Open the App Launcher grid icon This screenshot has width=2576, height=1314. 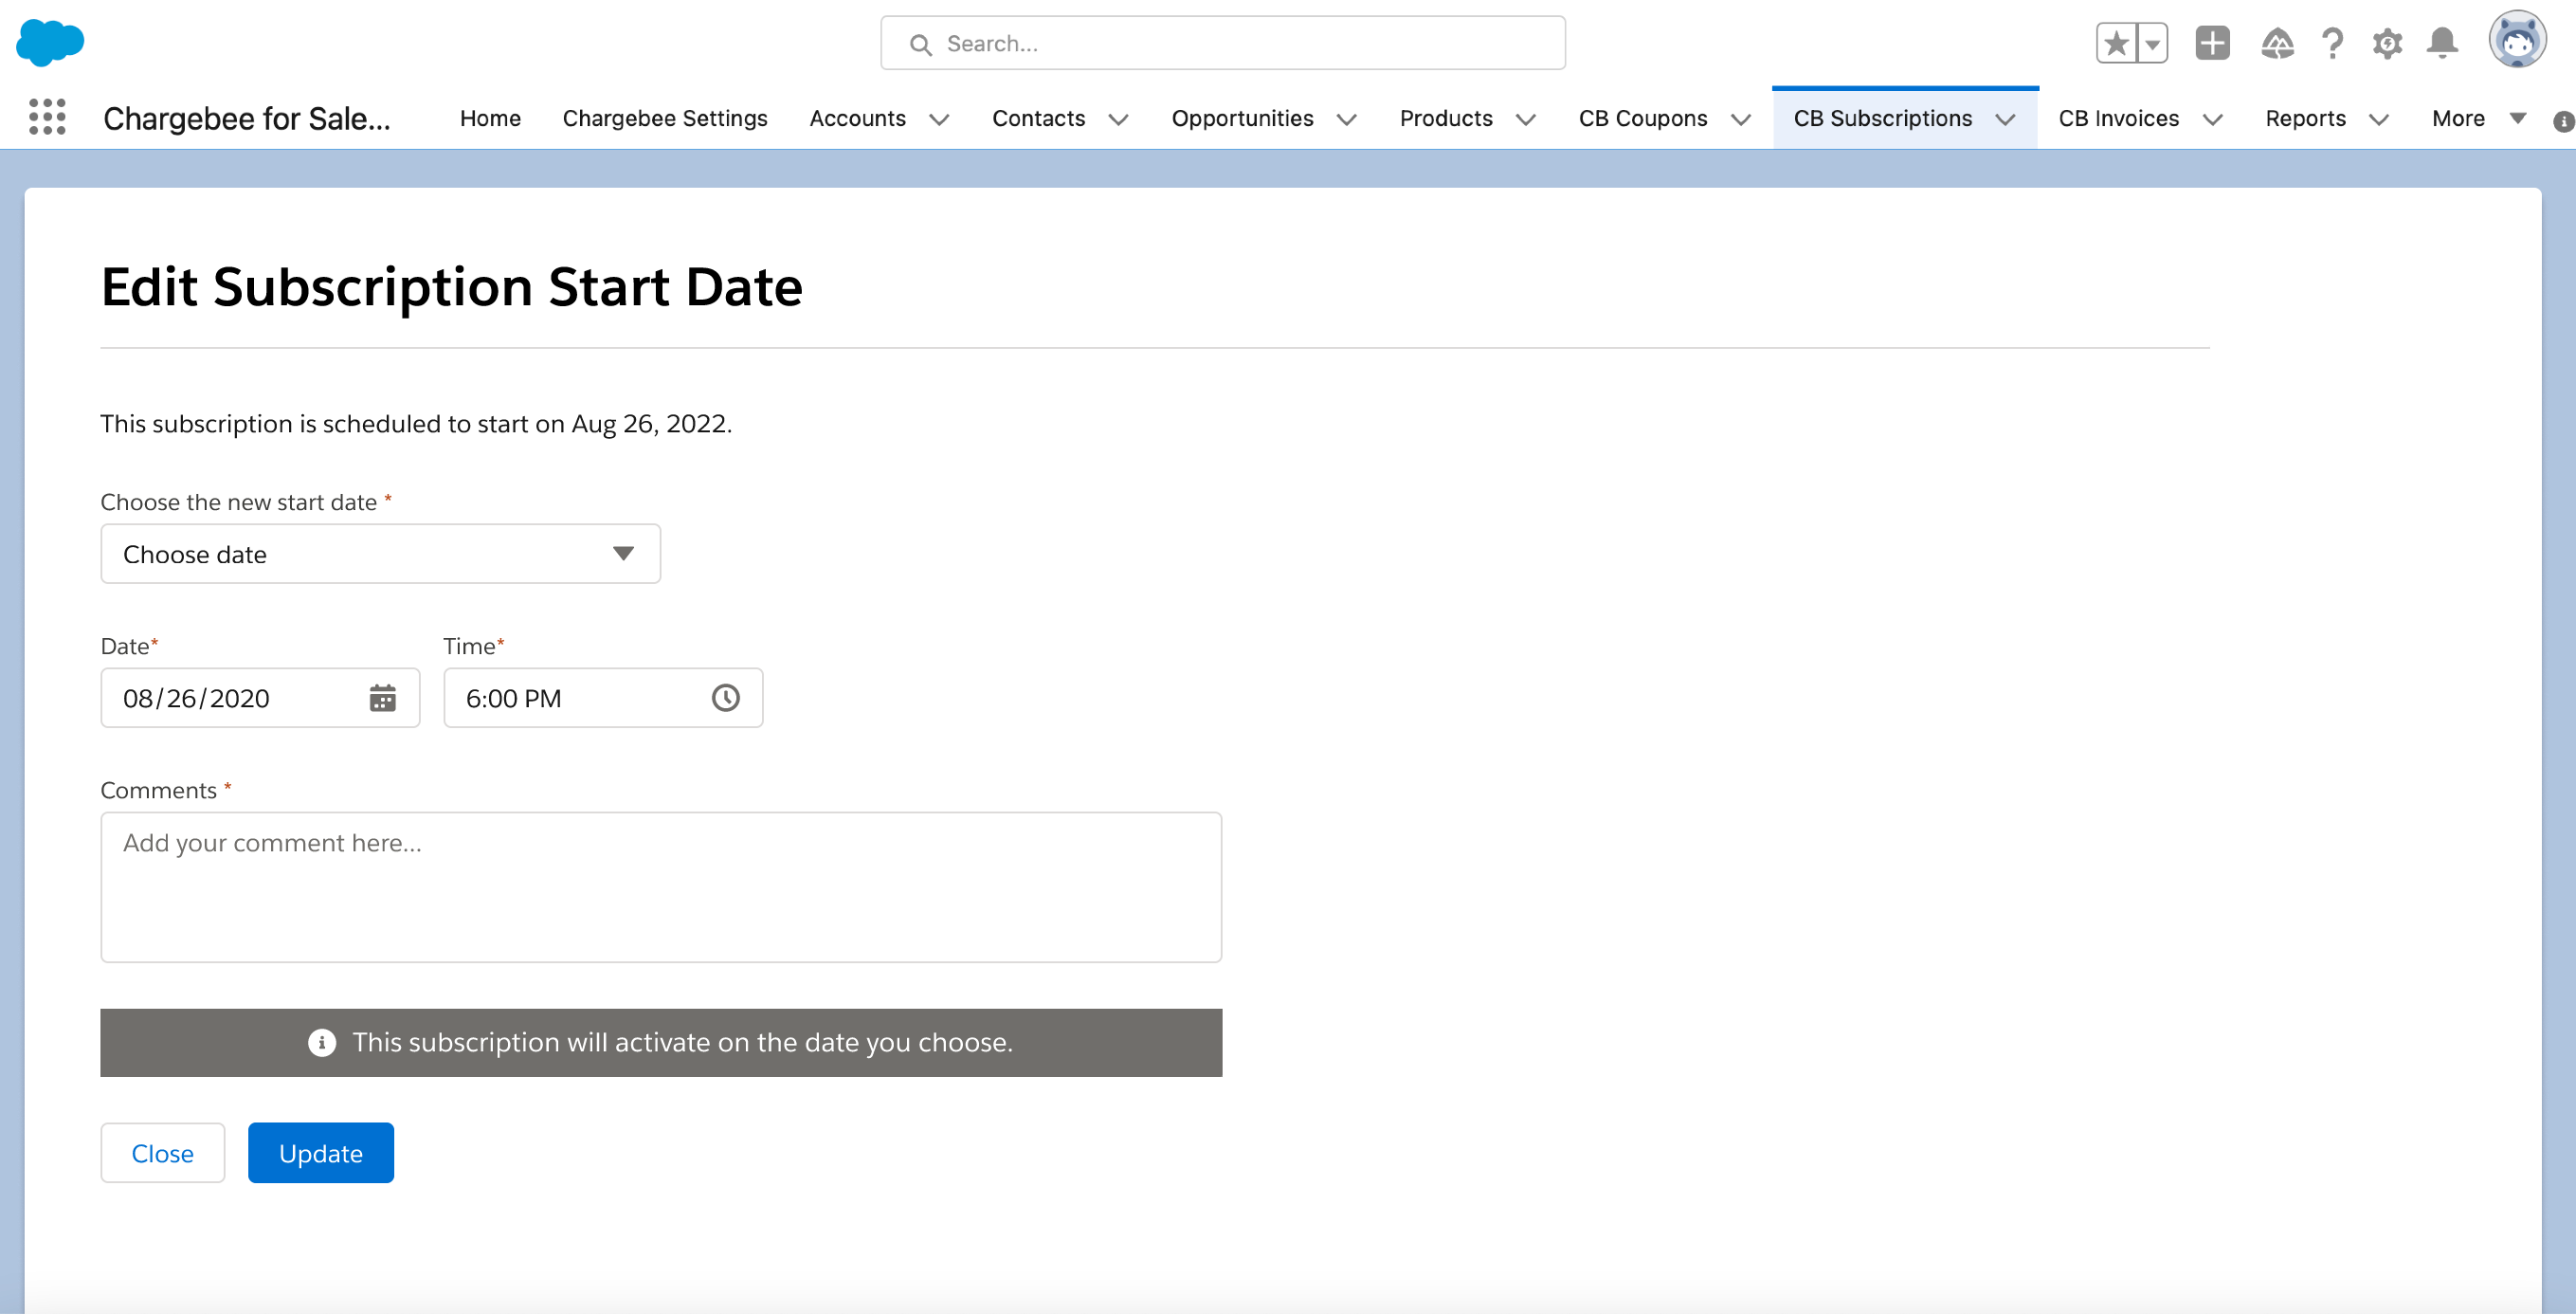pos(47,118)
